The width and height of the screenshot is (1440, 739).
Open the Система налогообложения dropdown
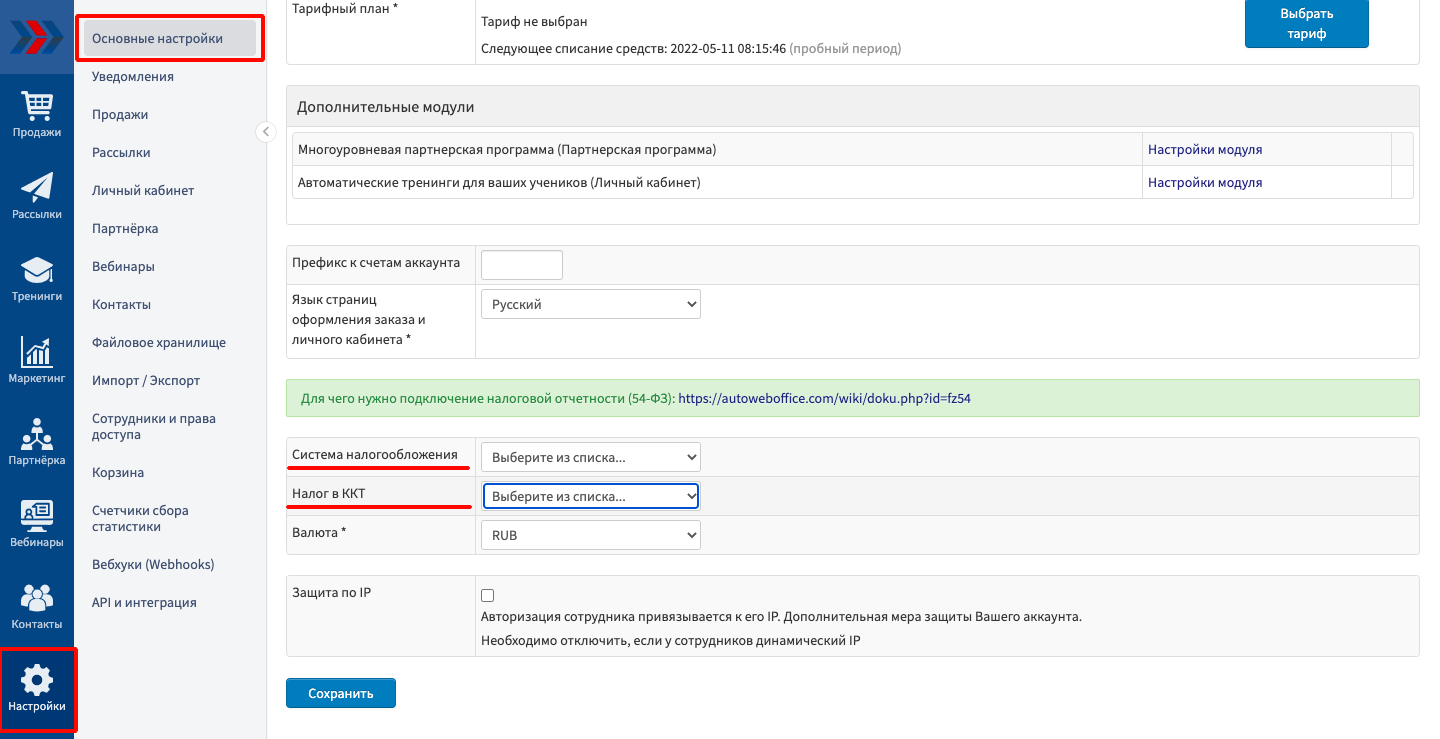[x=590, y=457]
